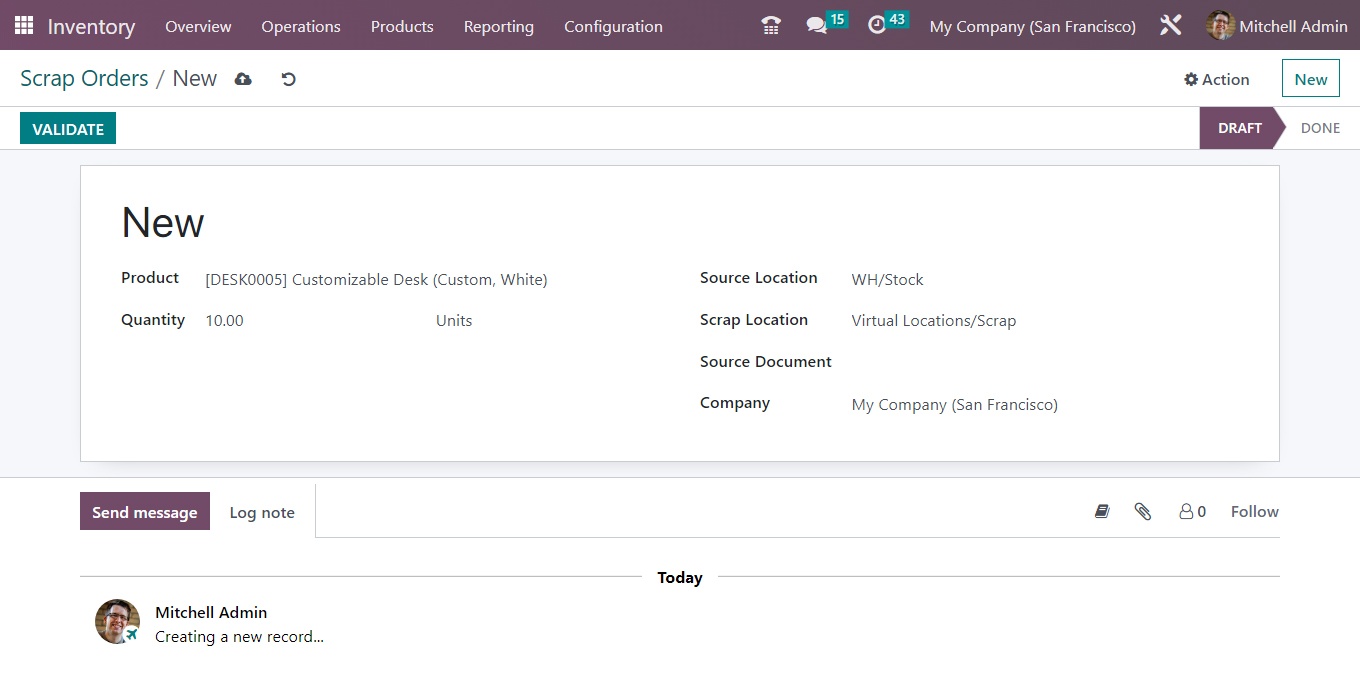1360x684 pixels.
Task: Click the VALIDATE button
Action: 67,128
